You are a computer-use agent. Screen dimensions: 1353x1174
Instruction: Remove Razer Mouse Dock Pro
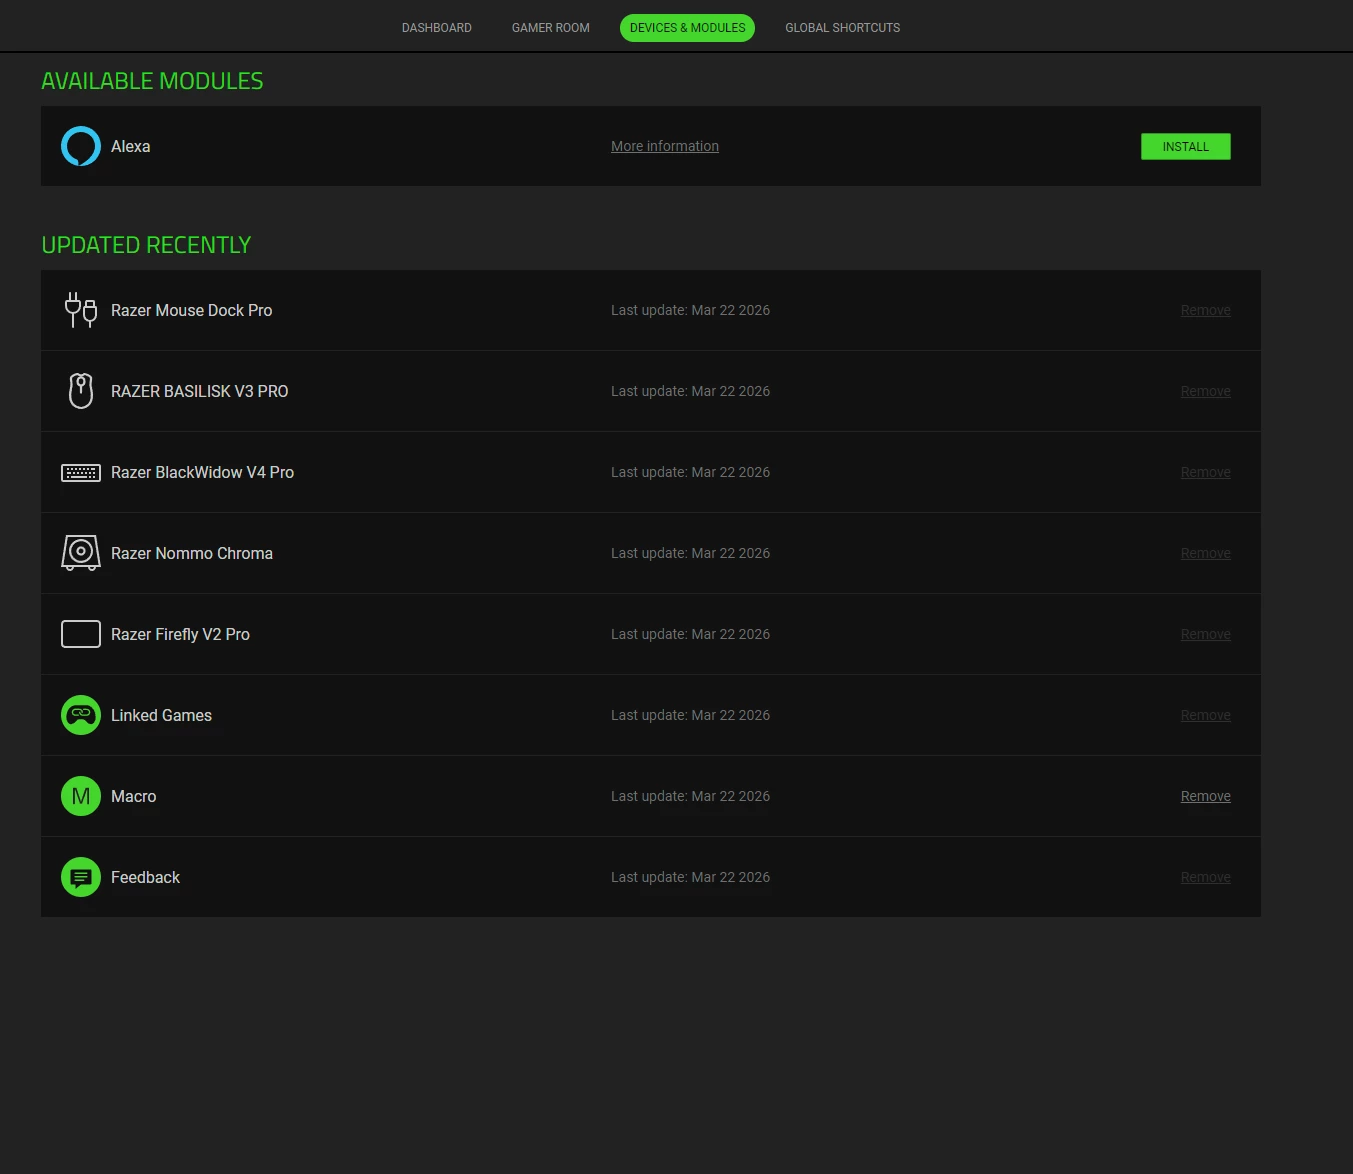click(x=1206, y=310)
